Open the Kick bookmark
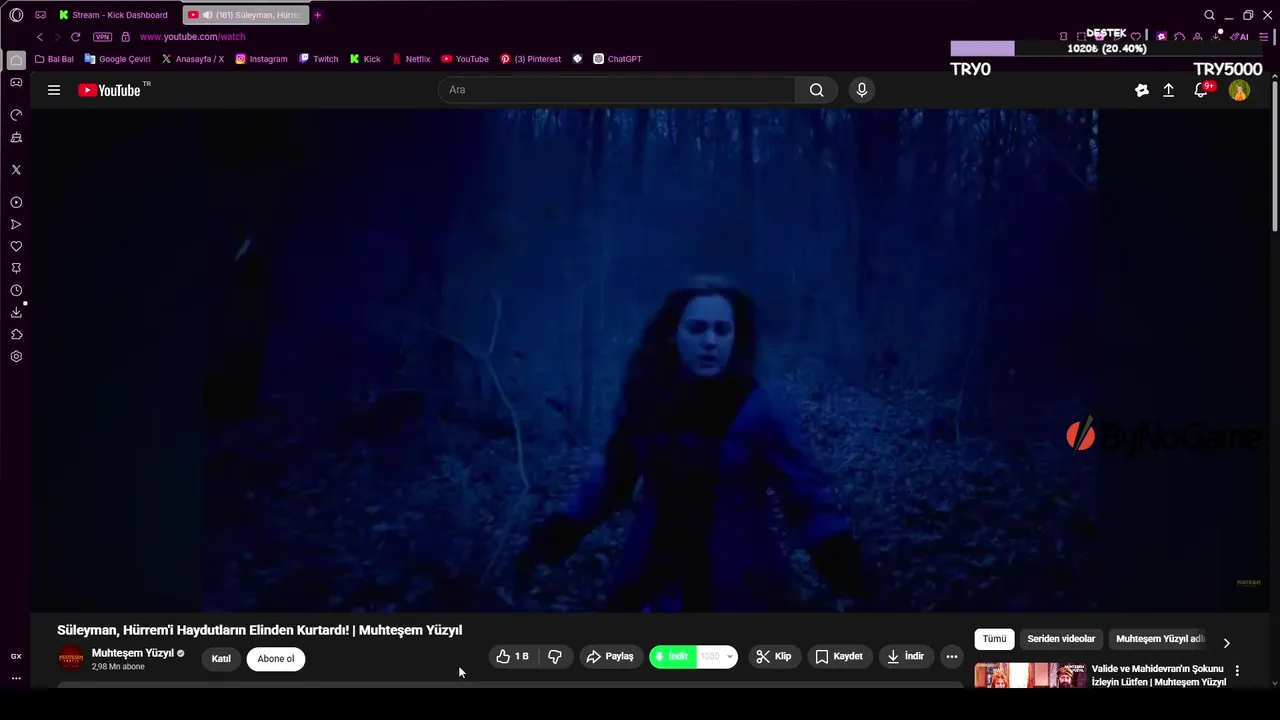 coord(365,59)
